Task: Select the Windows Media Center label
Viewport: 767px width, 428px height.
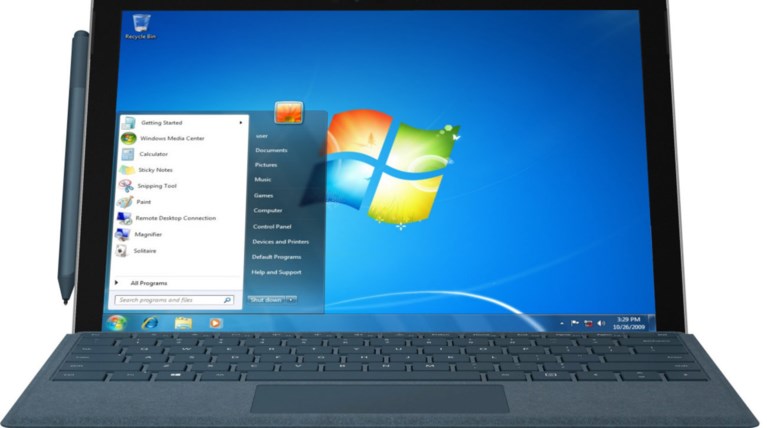Action: tap(172, 138)
